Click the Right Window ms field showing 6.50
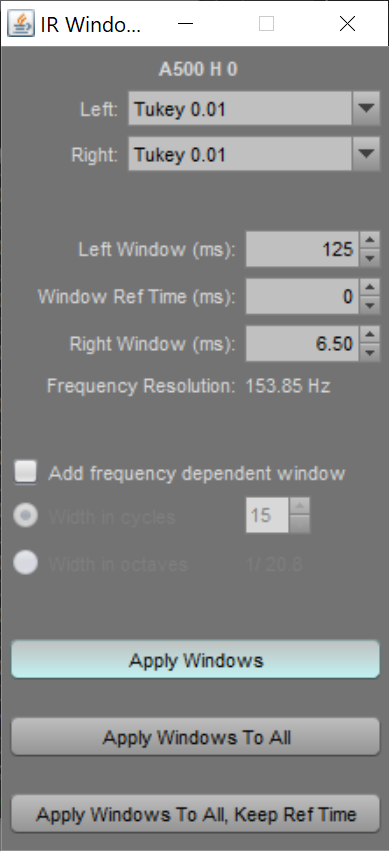Viewport: 389px width, 851px height. 302,344
